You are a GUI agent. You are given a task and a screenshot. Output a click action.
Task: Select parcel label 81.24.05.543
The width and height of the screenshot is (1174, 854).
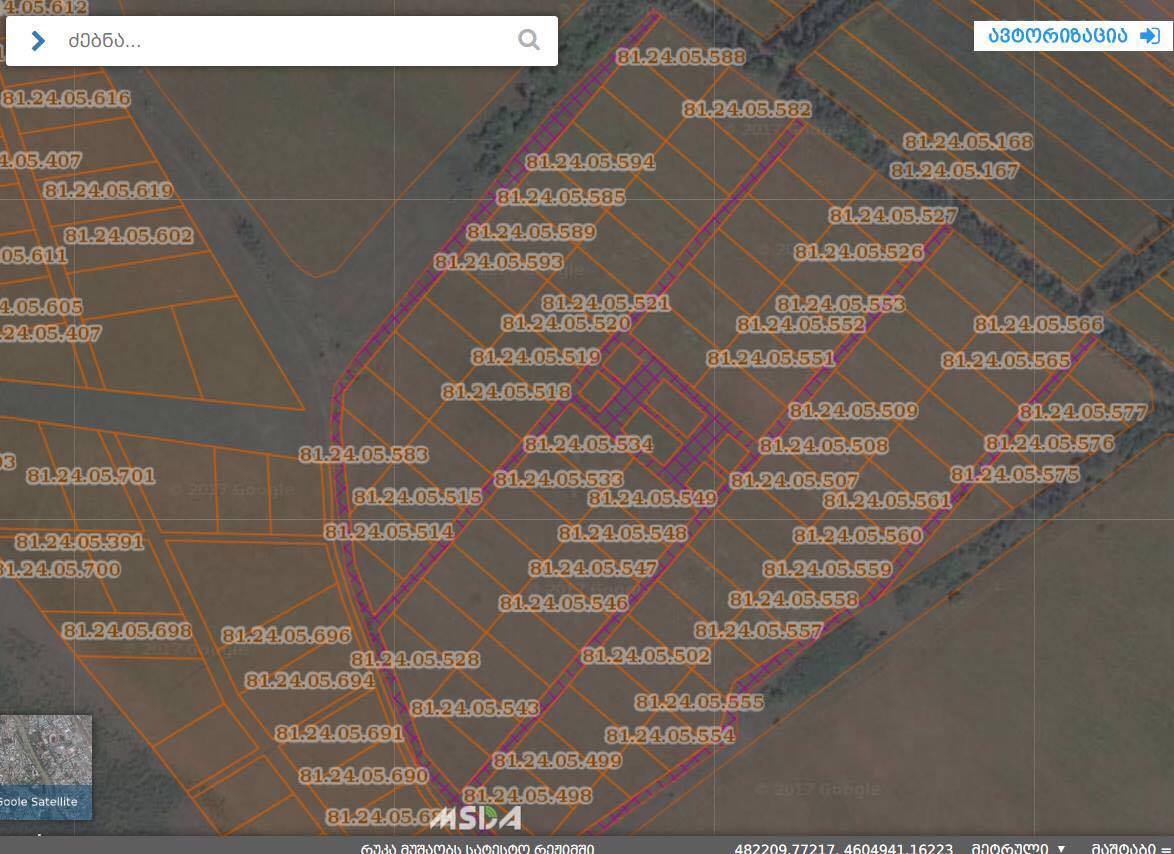point(474,707)
